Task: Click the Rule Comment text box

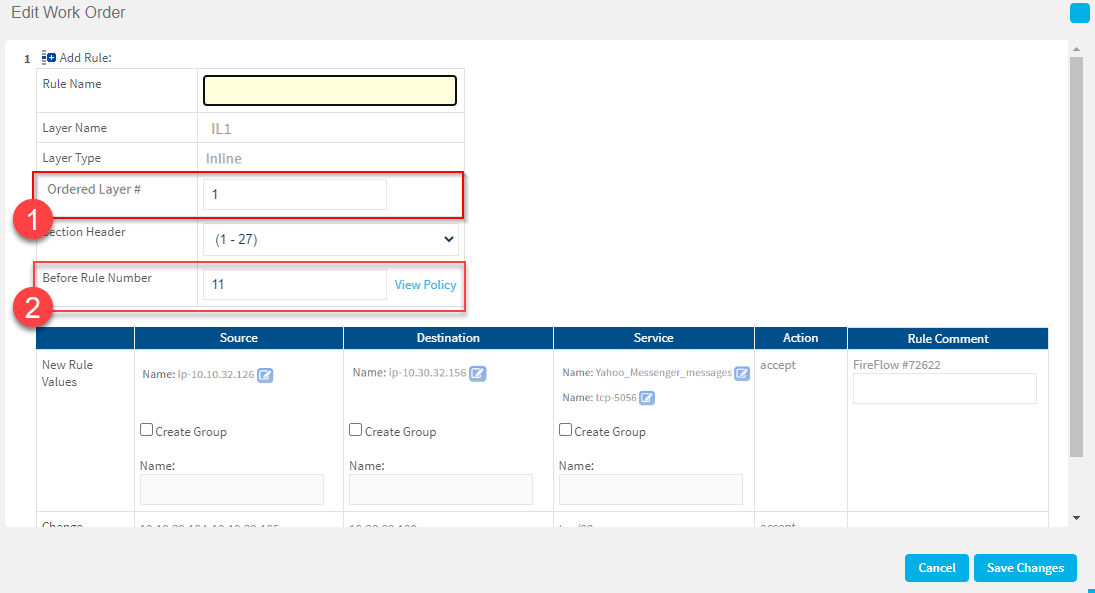Action: 944,389
